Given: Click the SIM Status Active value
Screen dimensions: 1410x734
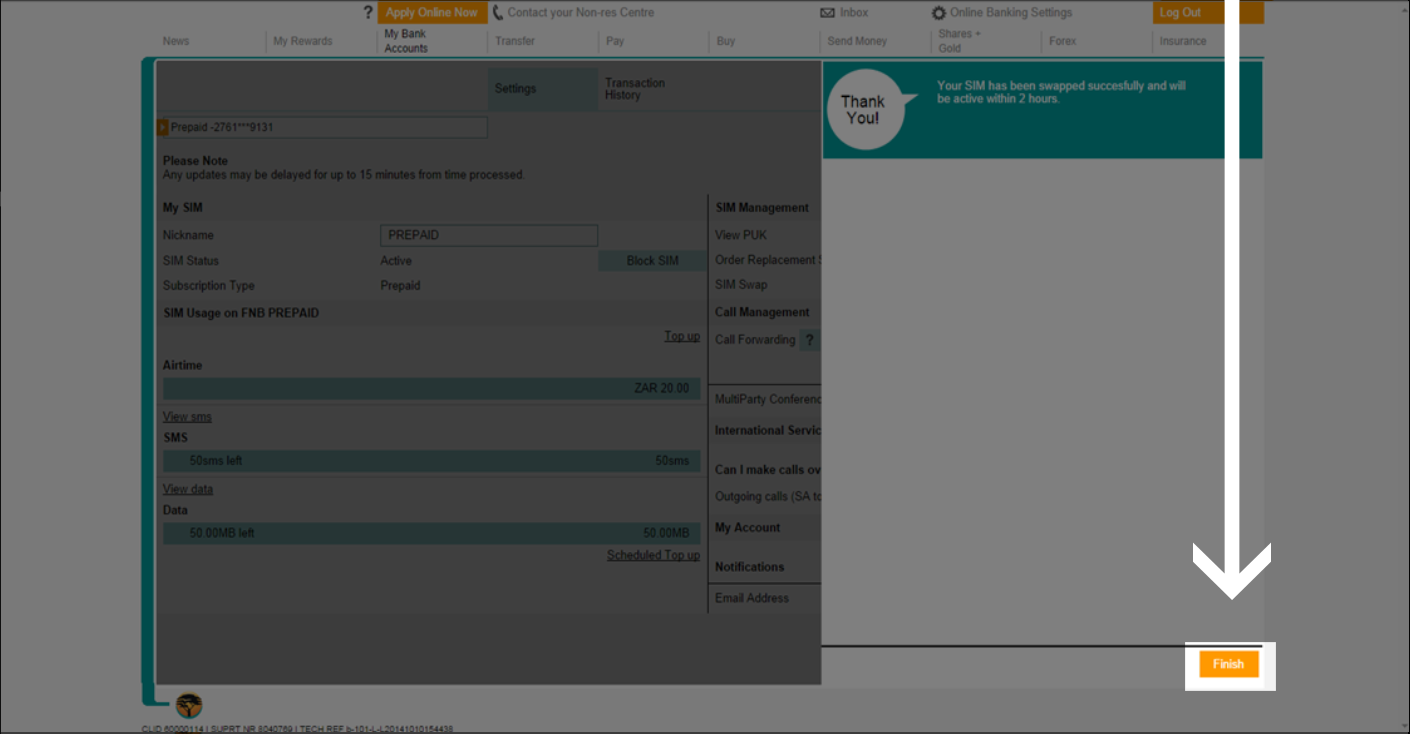Looking at the screenshot, I should [x=396, y=261].
